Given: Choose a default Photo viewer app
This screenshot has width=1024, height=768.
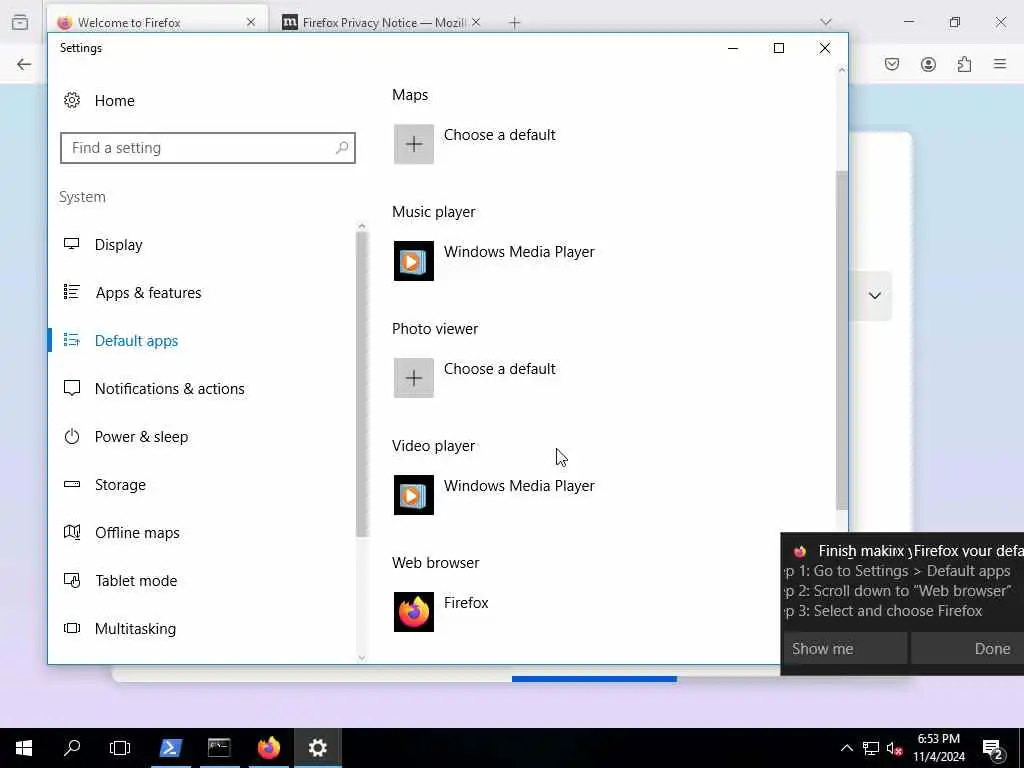Looking at the screenshot, I should coord(475,377).
